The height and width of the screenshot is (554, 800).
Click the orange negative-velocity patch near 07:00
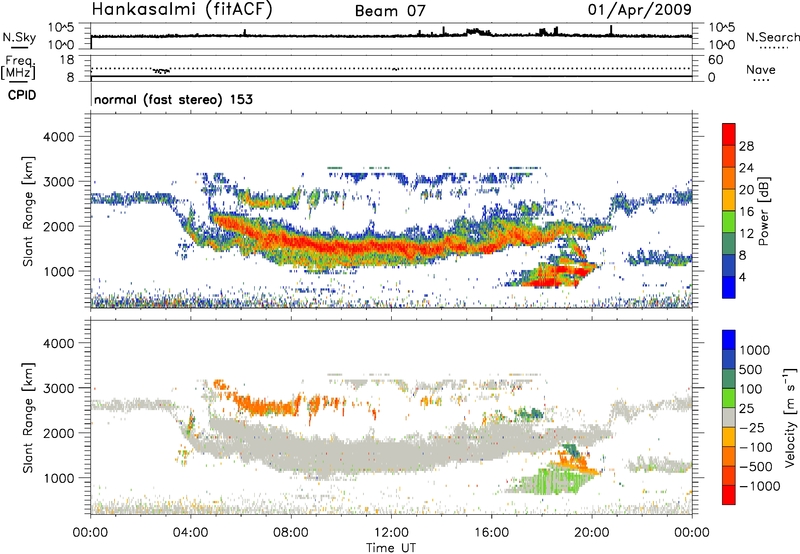[265, 407]
